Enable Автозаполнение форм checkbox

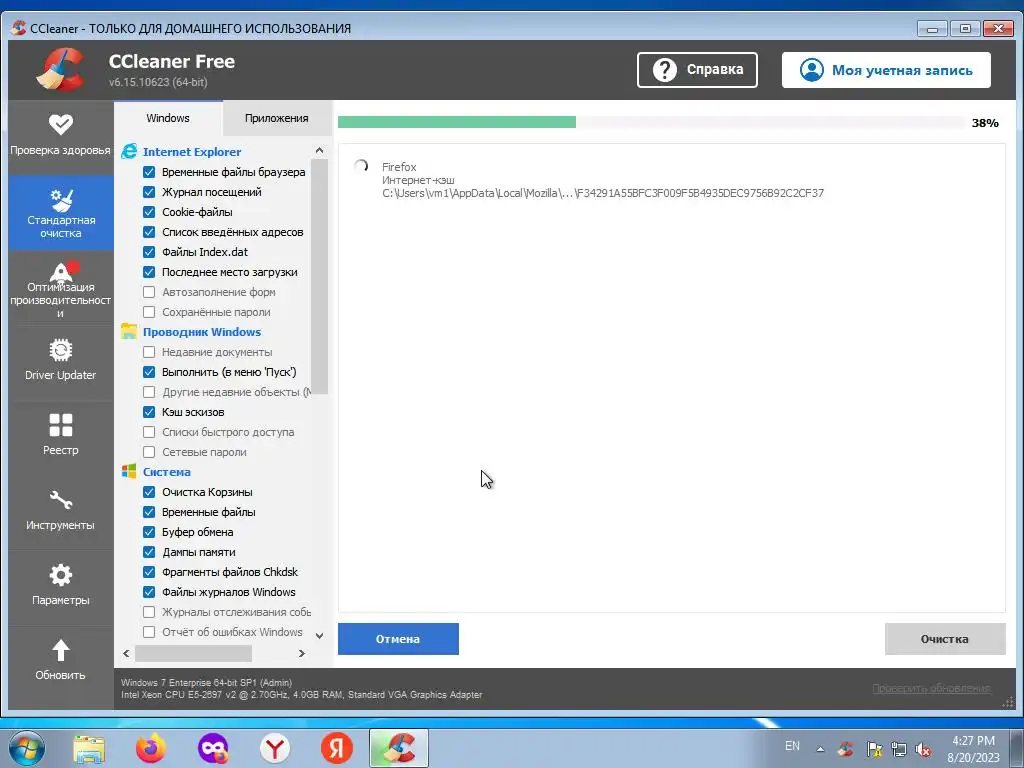pyautogui.click(x=149, y=292)
